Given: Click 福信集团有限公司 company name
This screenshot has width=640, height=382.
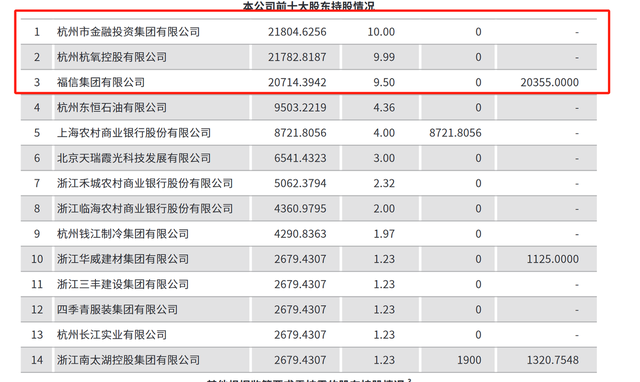Looking at the screenshot, I should pos(101,82).
